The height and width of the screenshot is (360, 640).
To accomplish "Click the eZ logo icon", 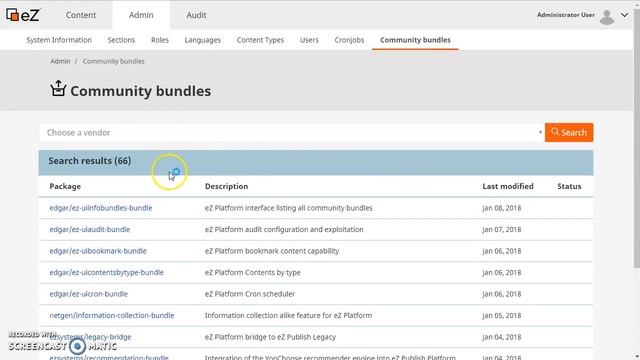I will (x=23, y=15).
